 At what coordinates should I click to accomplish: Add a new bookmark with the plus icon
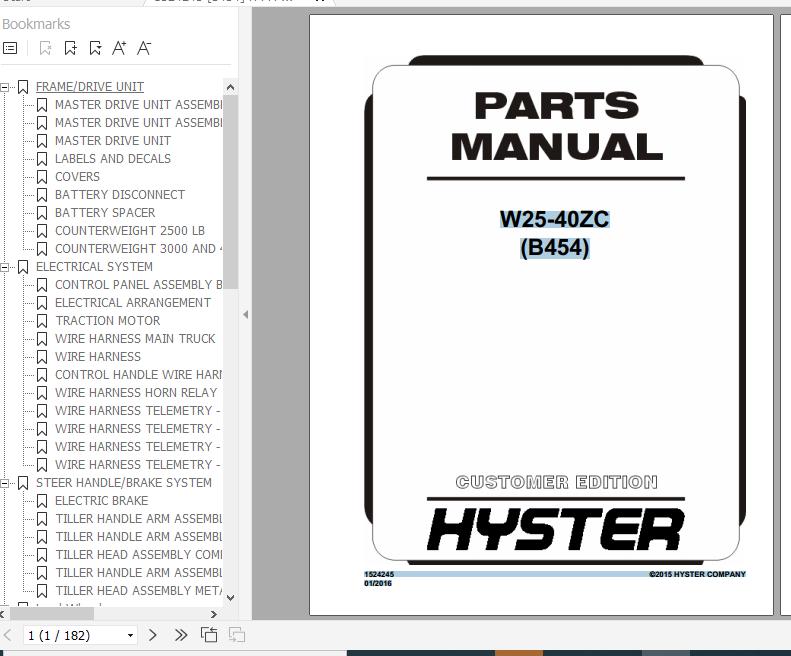71,48
